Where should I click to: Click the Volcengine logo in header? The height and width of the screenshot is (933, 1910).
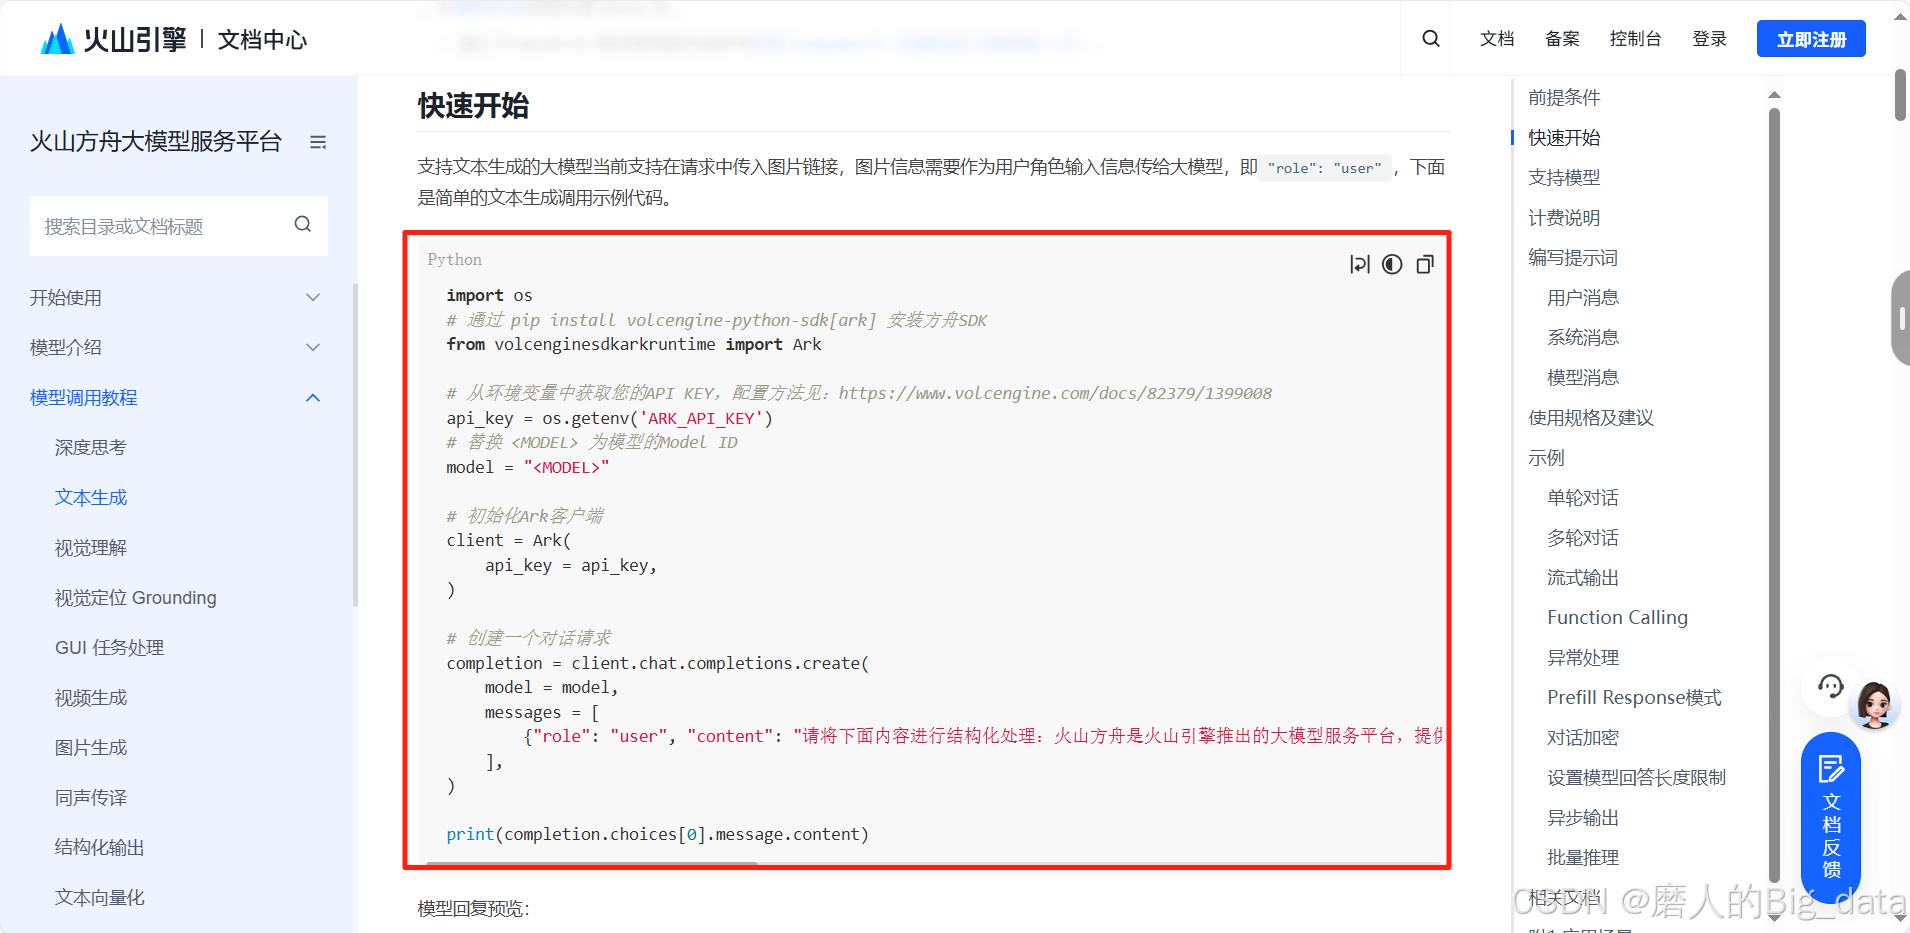pos(113,39)
